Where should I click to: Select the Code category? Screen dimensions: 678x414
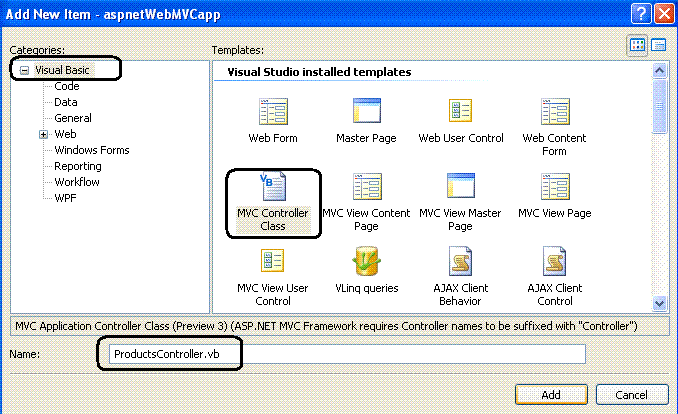pos(67,86)
